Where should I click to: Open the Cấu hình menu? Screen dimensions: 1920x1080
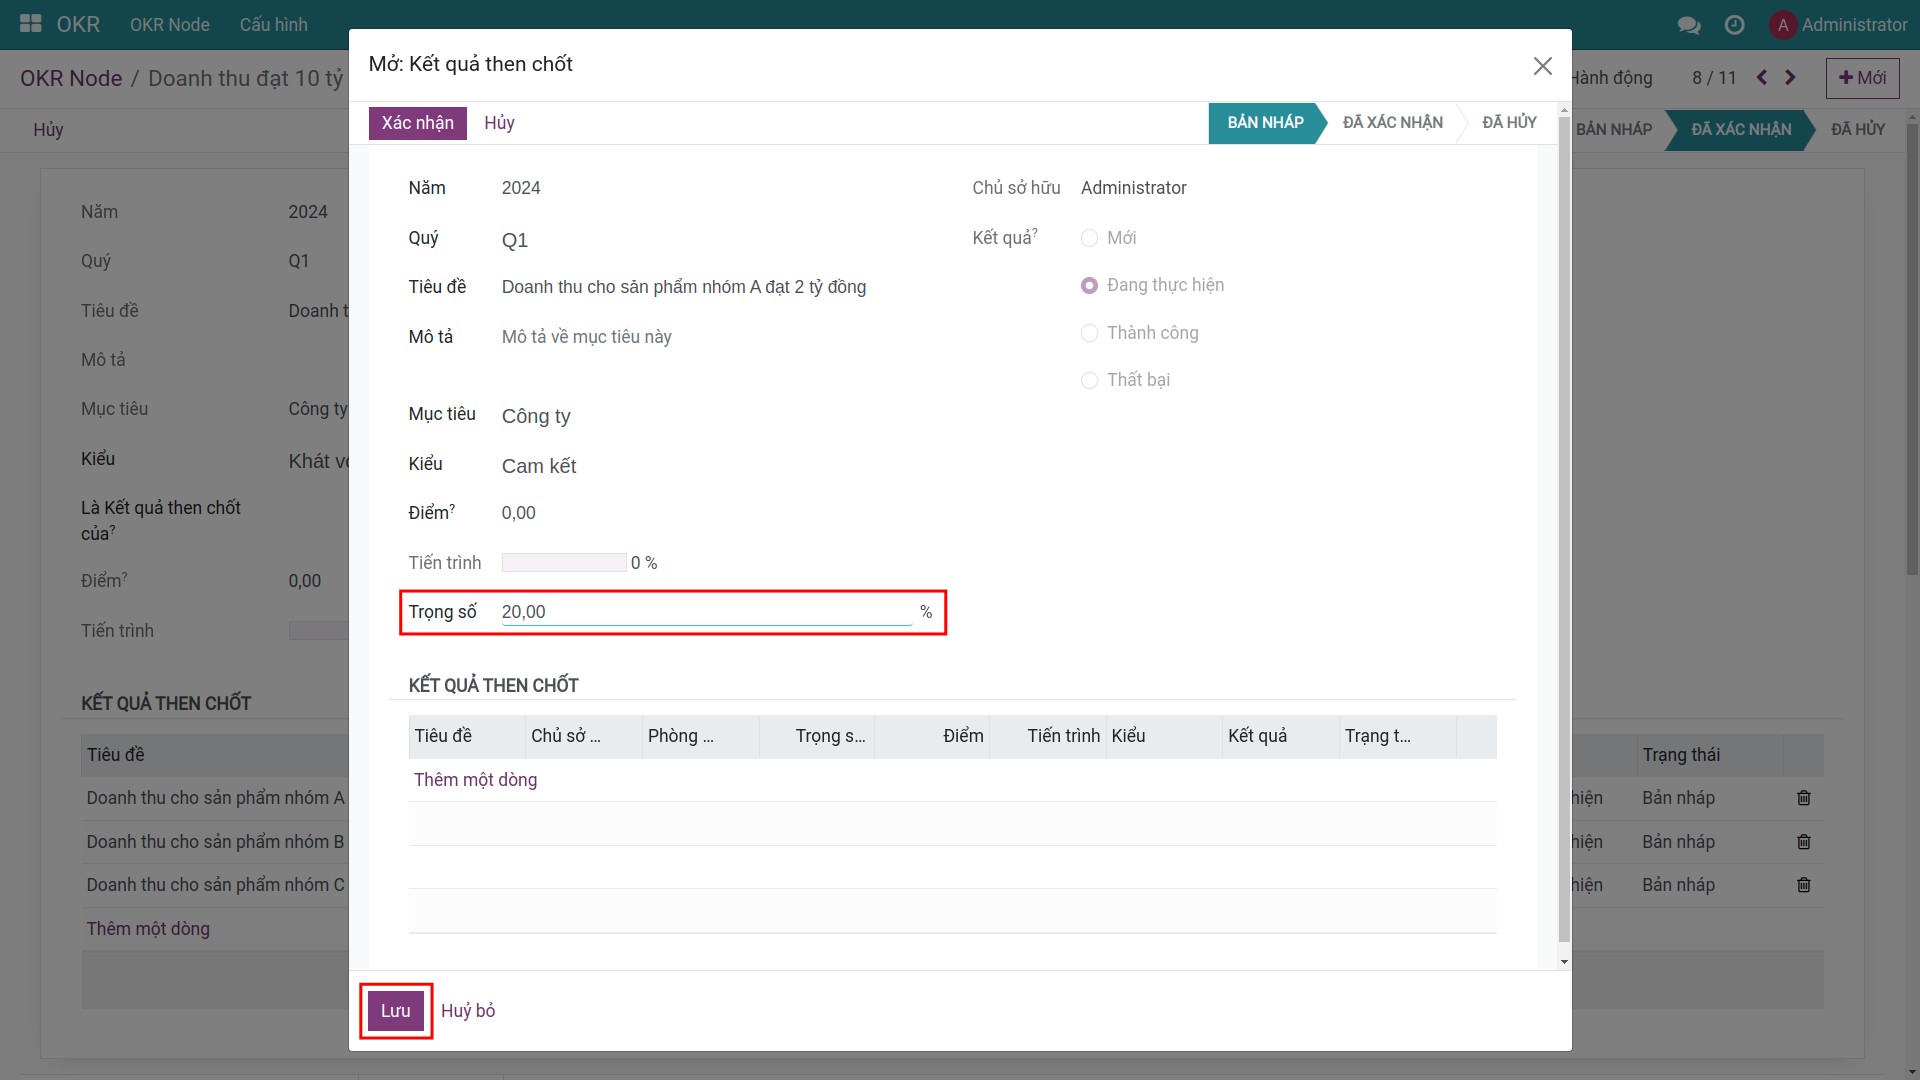click(273, 25)
